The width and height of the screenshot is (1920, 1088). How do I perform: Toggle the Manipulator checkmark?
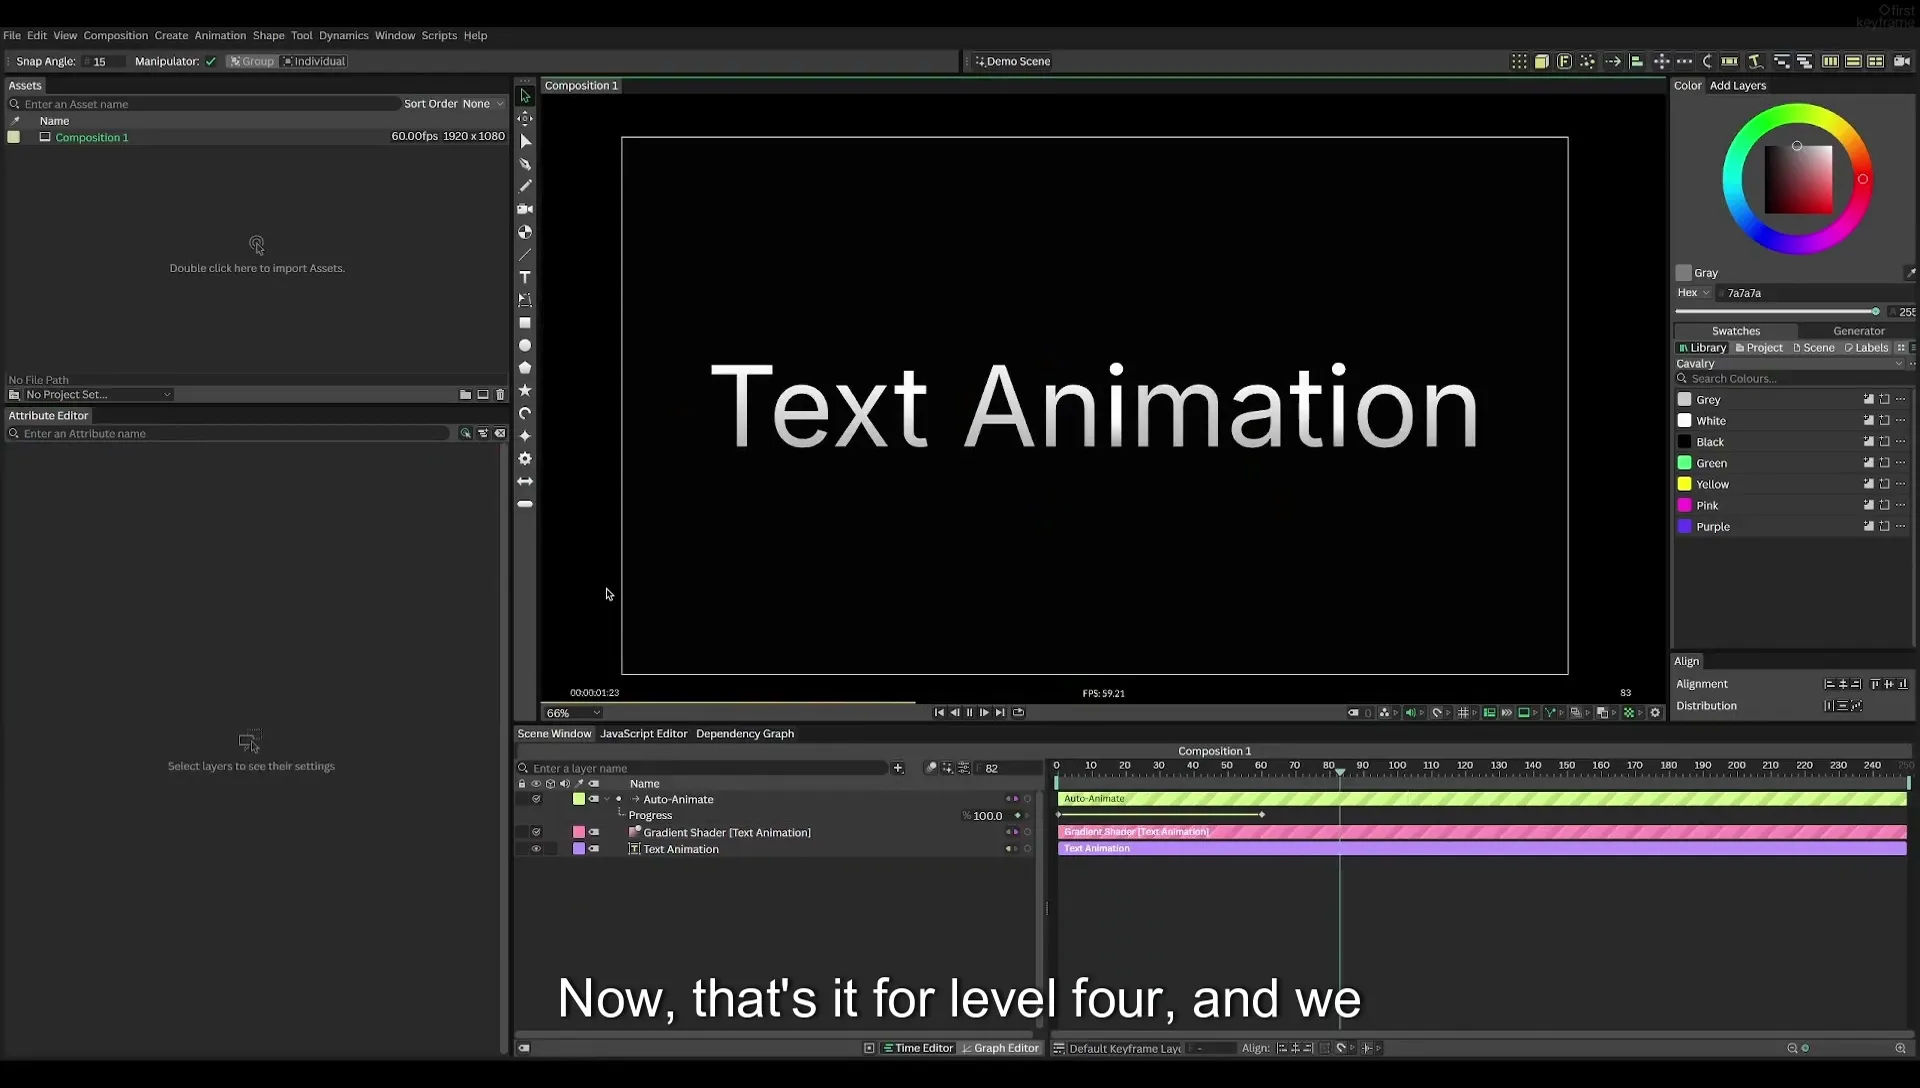[211, 62]
